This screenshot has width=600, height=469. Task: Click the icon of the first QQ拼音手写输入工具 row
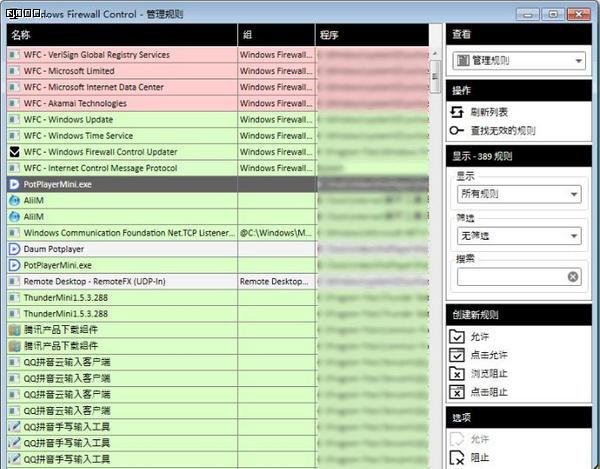pos(14,427)
